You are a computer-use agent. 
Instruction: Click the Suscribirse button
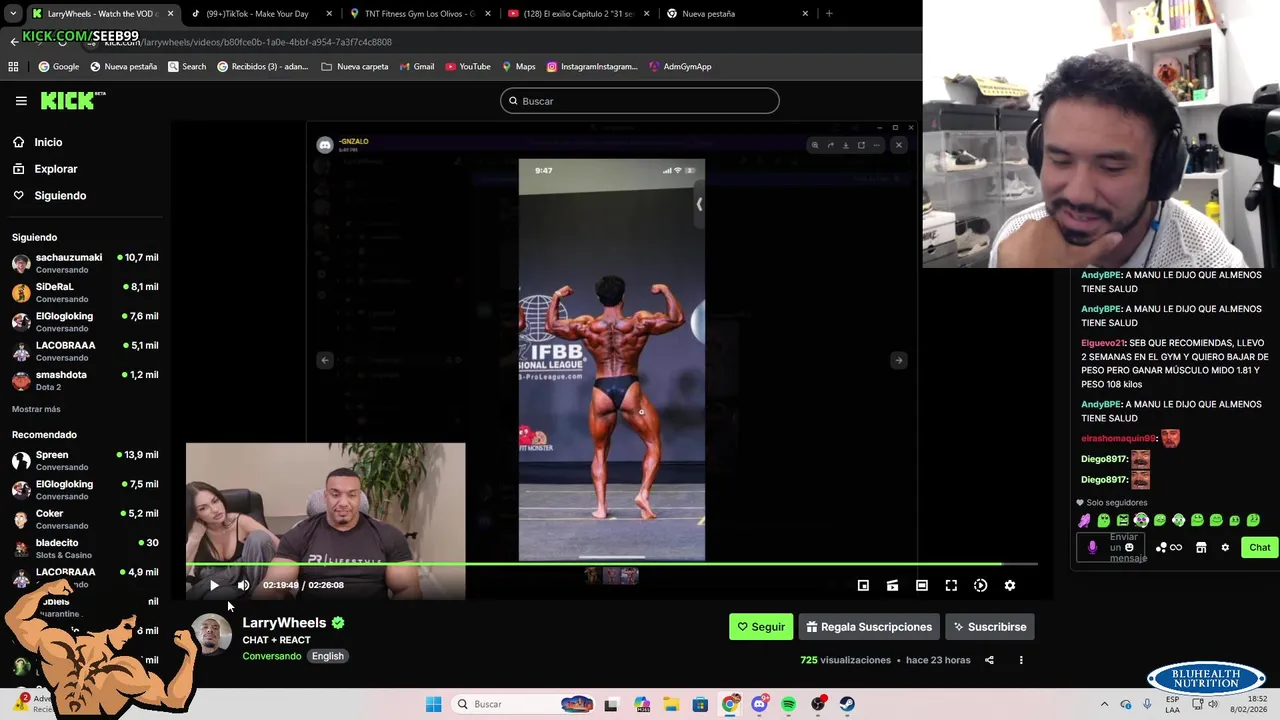pos(990,627)
